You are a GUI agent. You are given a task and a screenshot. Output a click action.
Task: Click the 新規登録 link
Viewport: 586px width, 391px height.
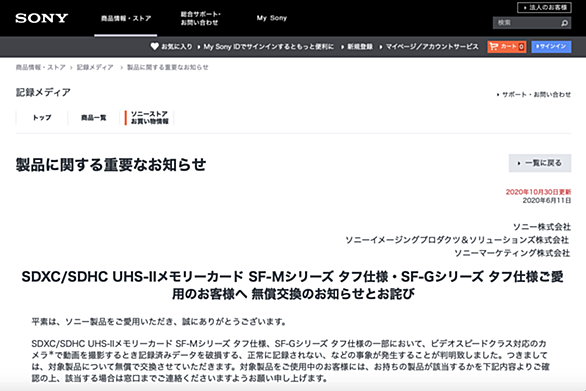click(360, 47)
